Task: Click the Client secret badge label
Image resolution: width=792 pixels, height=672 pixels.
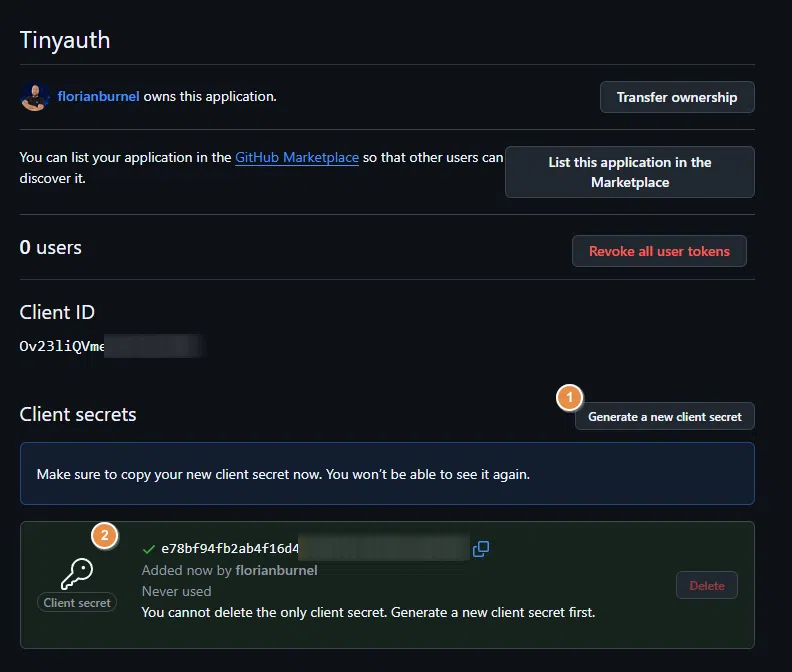Action: 77,603
